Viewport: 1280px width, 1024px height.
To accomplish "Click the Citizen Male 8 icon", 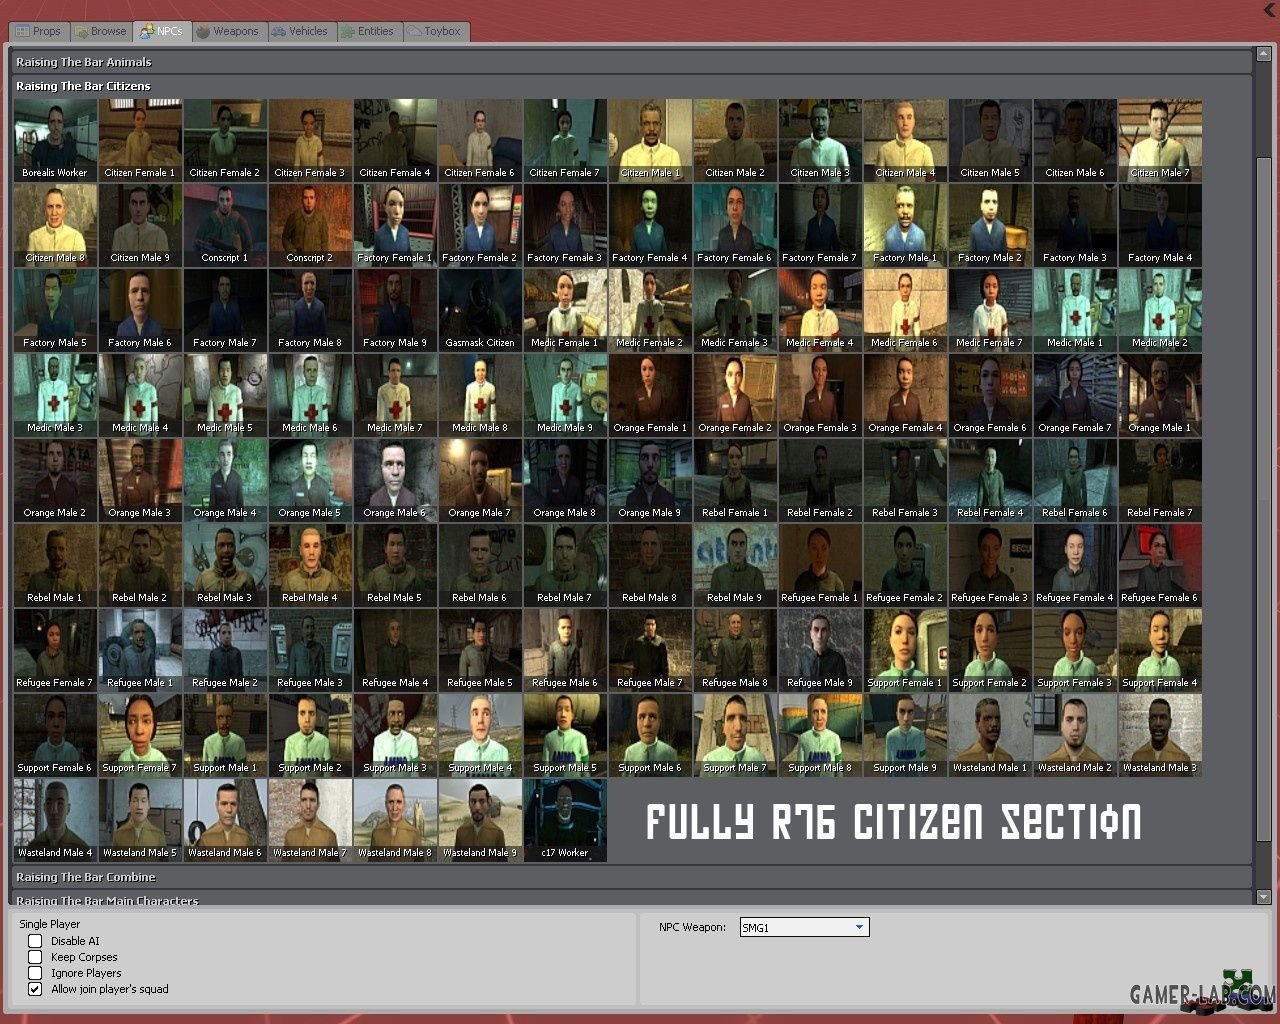I will tap(55, 225).
